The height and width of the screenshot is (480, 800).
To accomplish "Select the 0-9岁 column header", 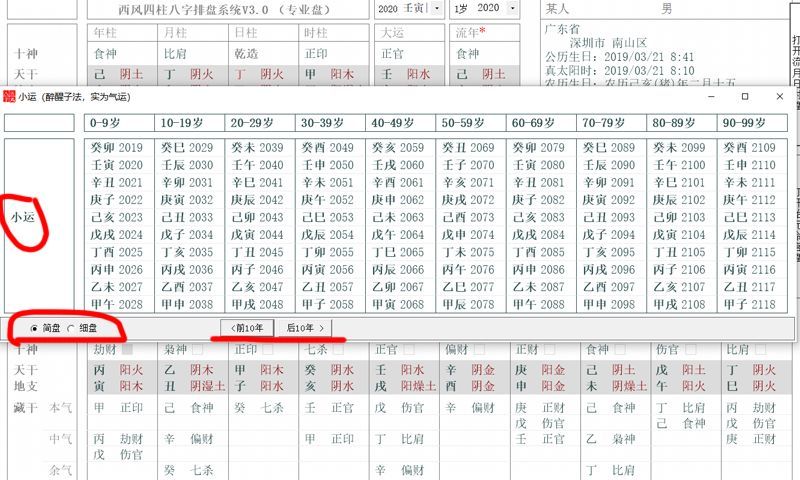I will 119,123.
